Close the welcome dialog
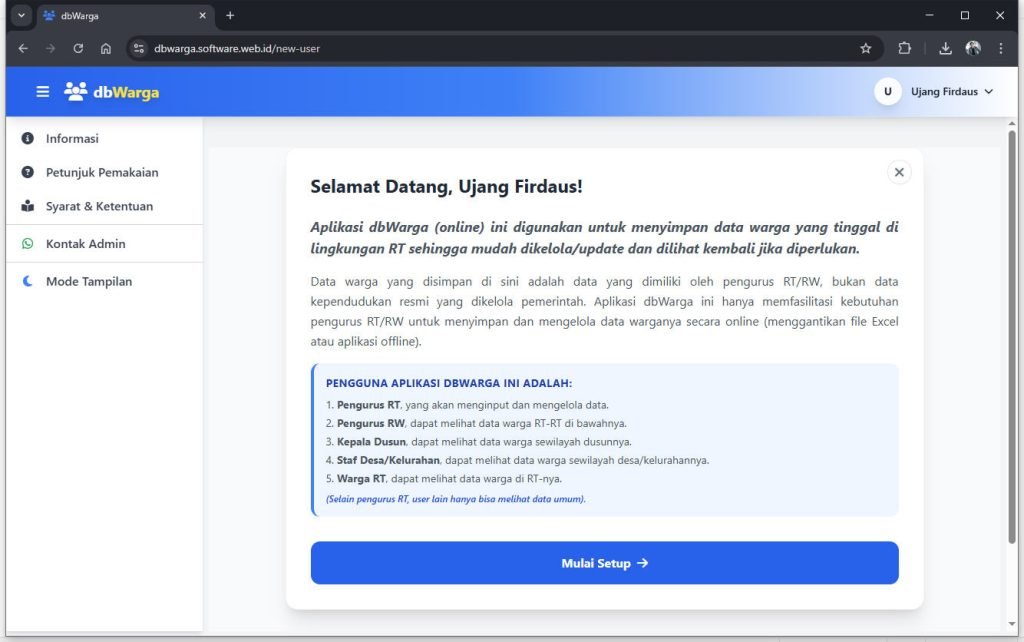 (x=899, y=172)
